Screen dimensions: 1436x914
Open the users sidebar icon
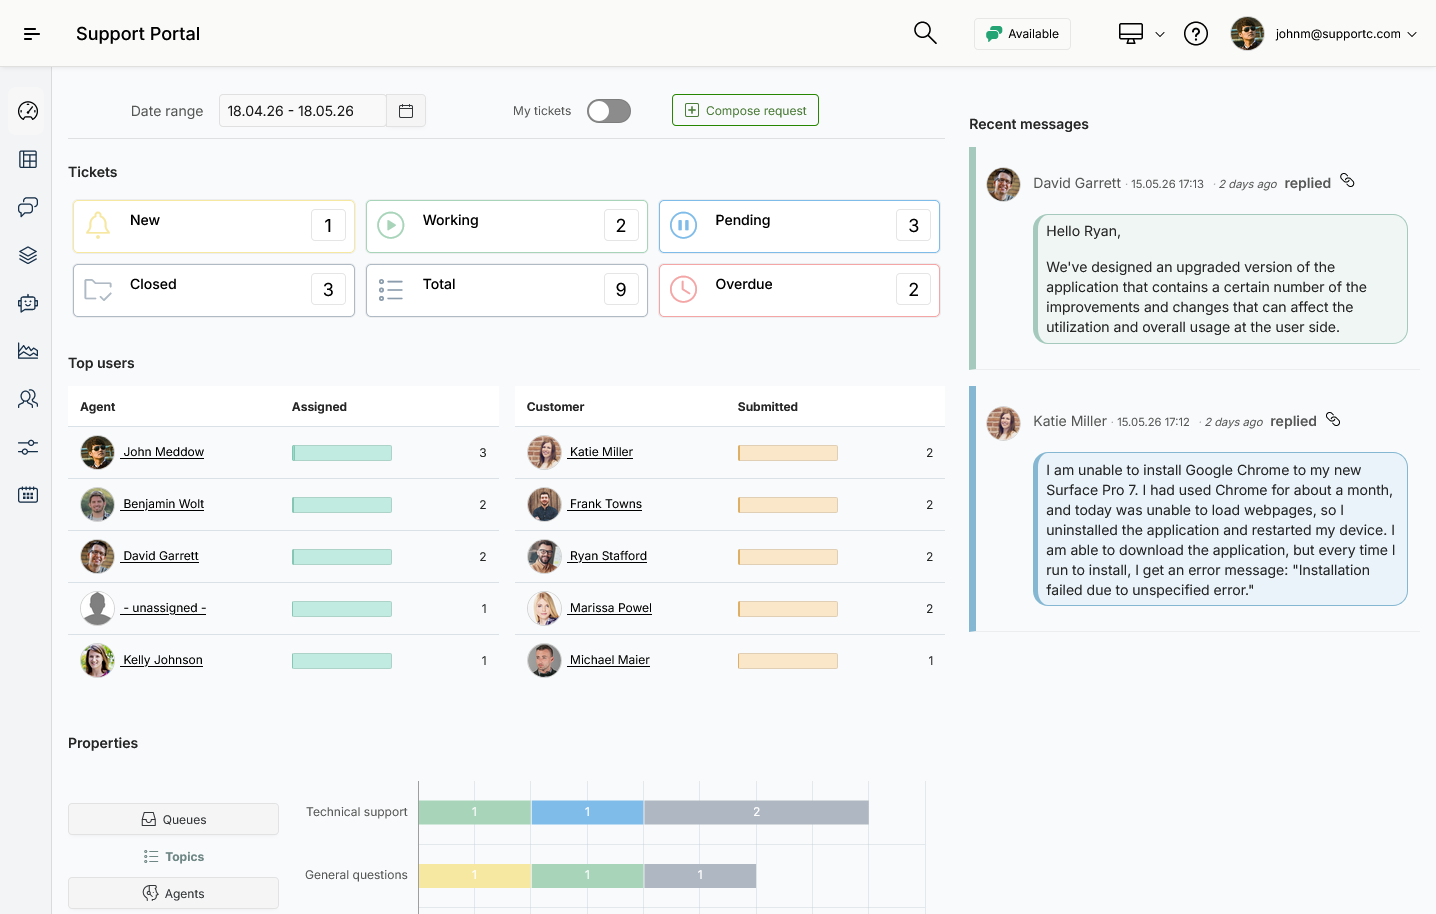(x=28, y=399)
